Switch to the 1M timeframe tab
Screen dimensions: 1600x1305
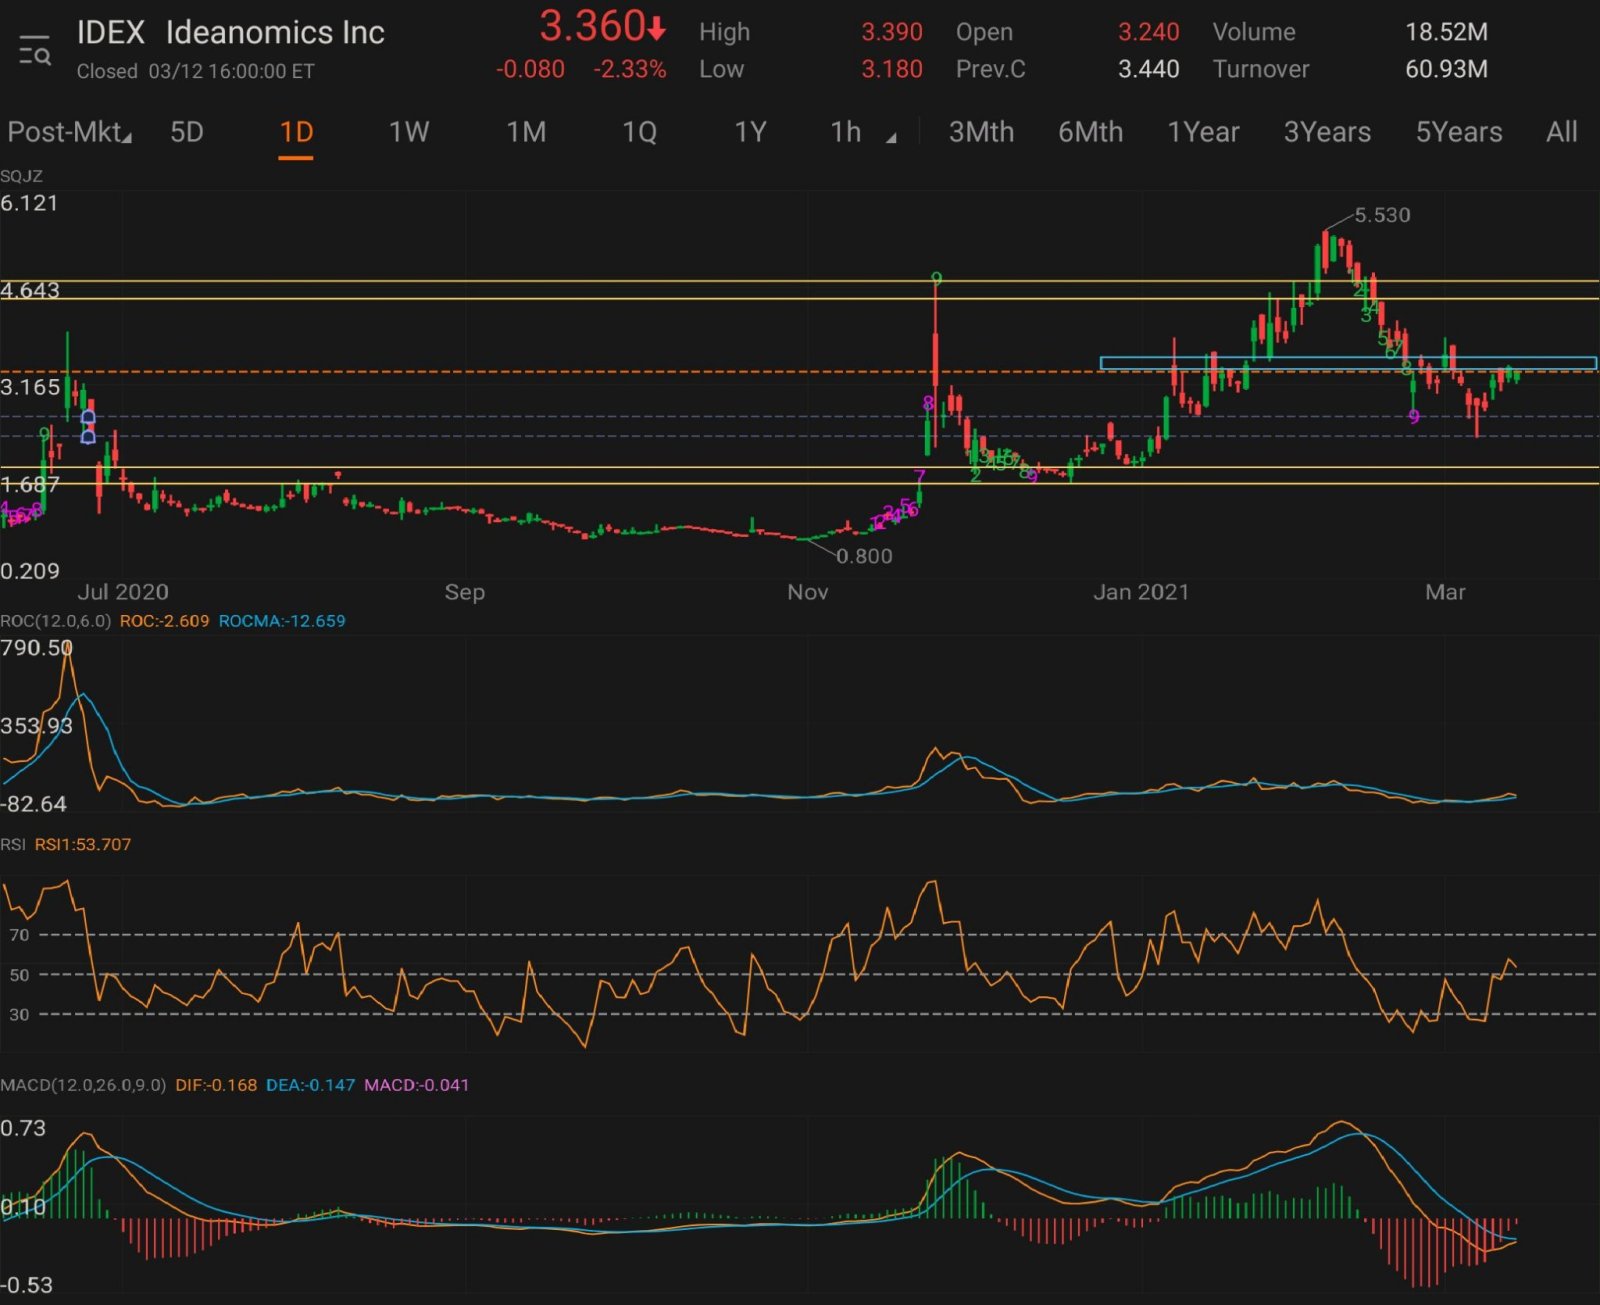[526, 132]
